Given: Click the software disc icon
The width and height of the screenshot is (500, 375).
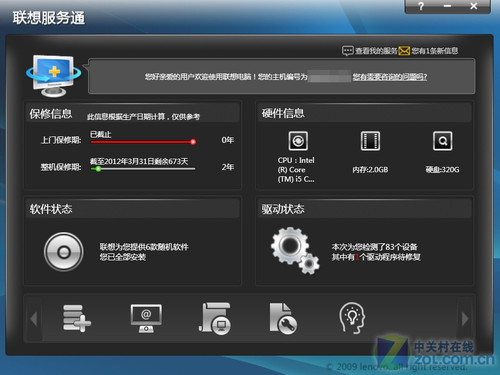Looking at the screenshot, I should (x=64, y=252).
